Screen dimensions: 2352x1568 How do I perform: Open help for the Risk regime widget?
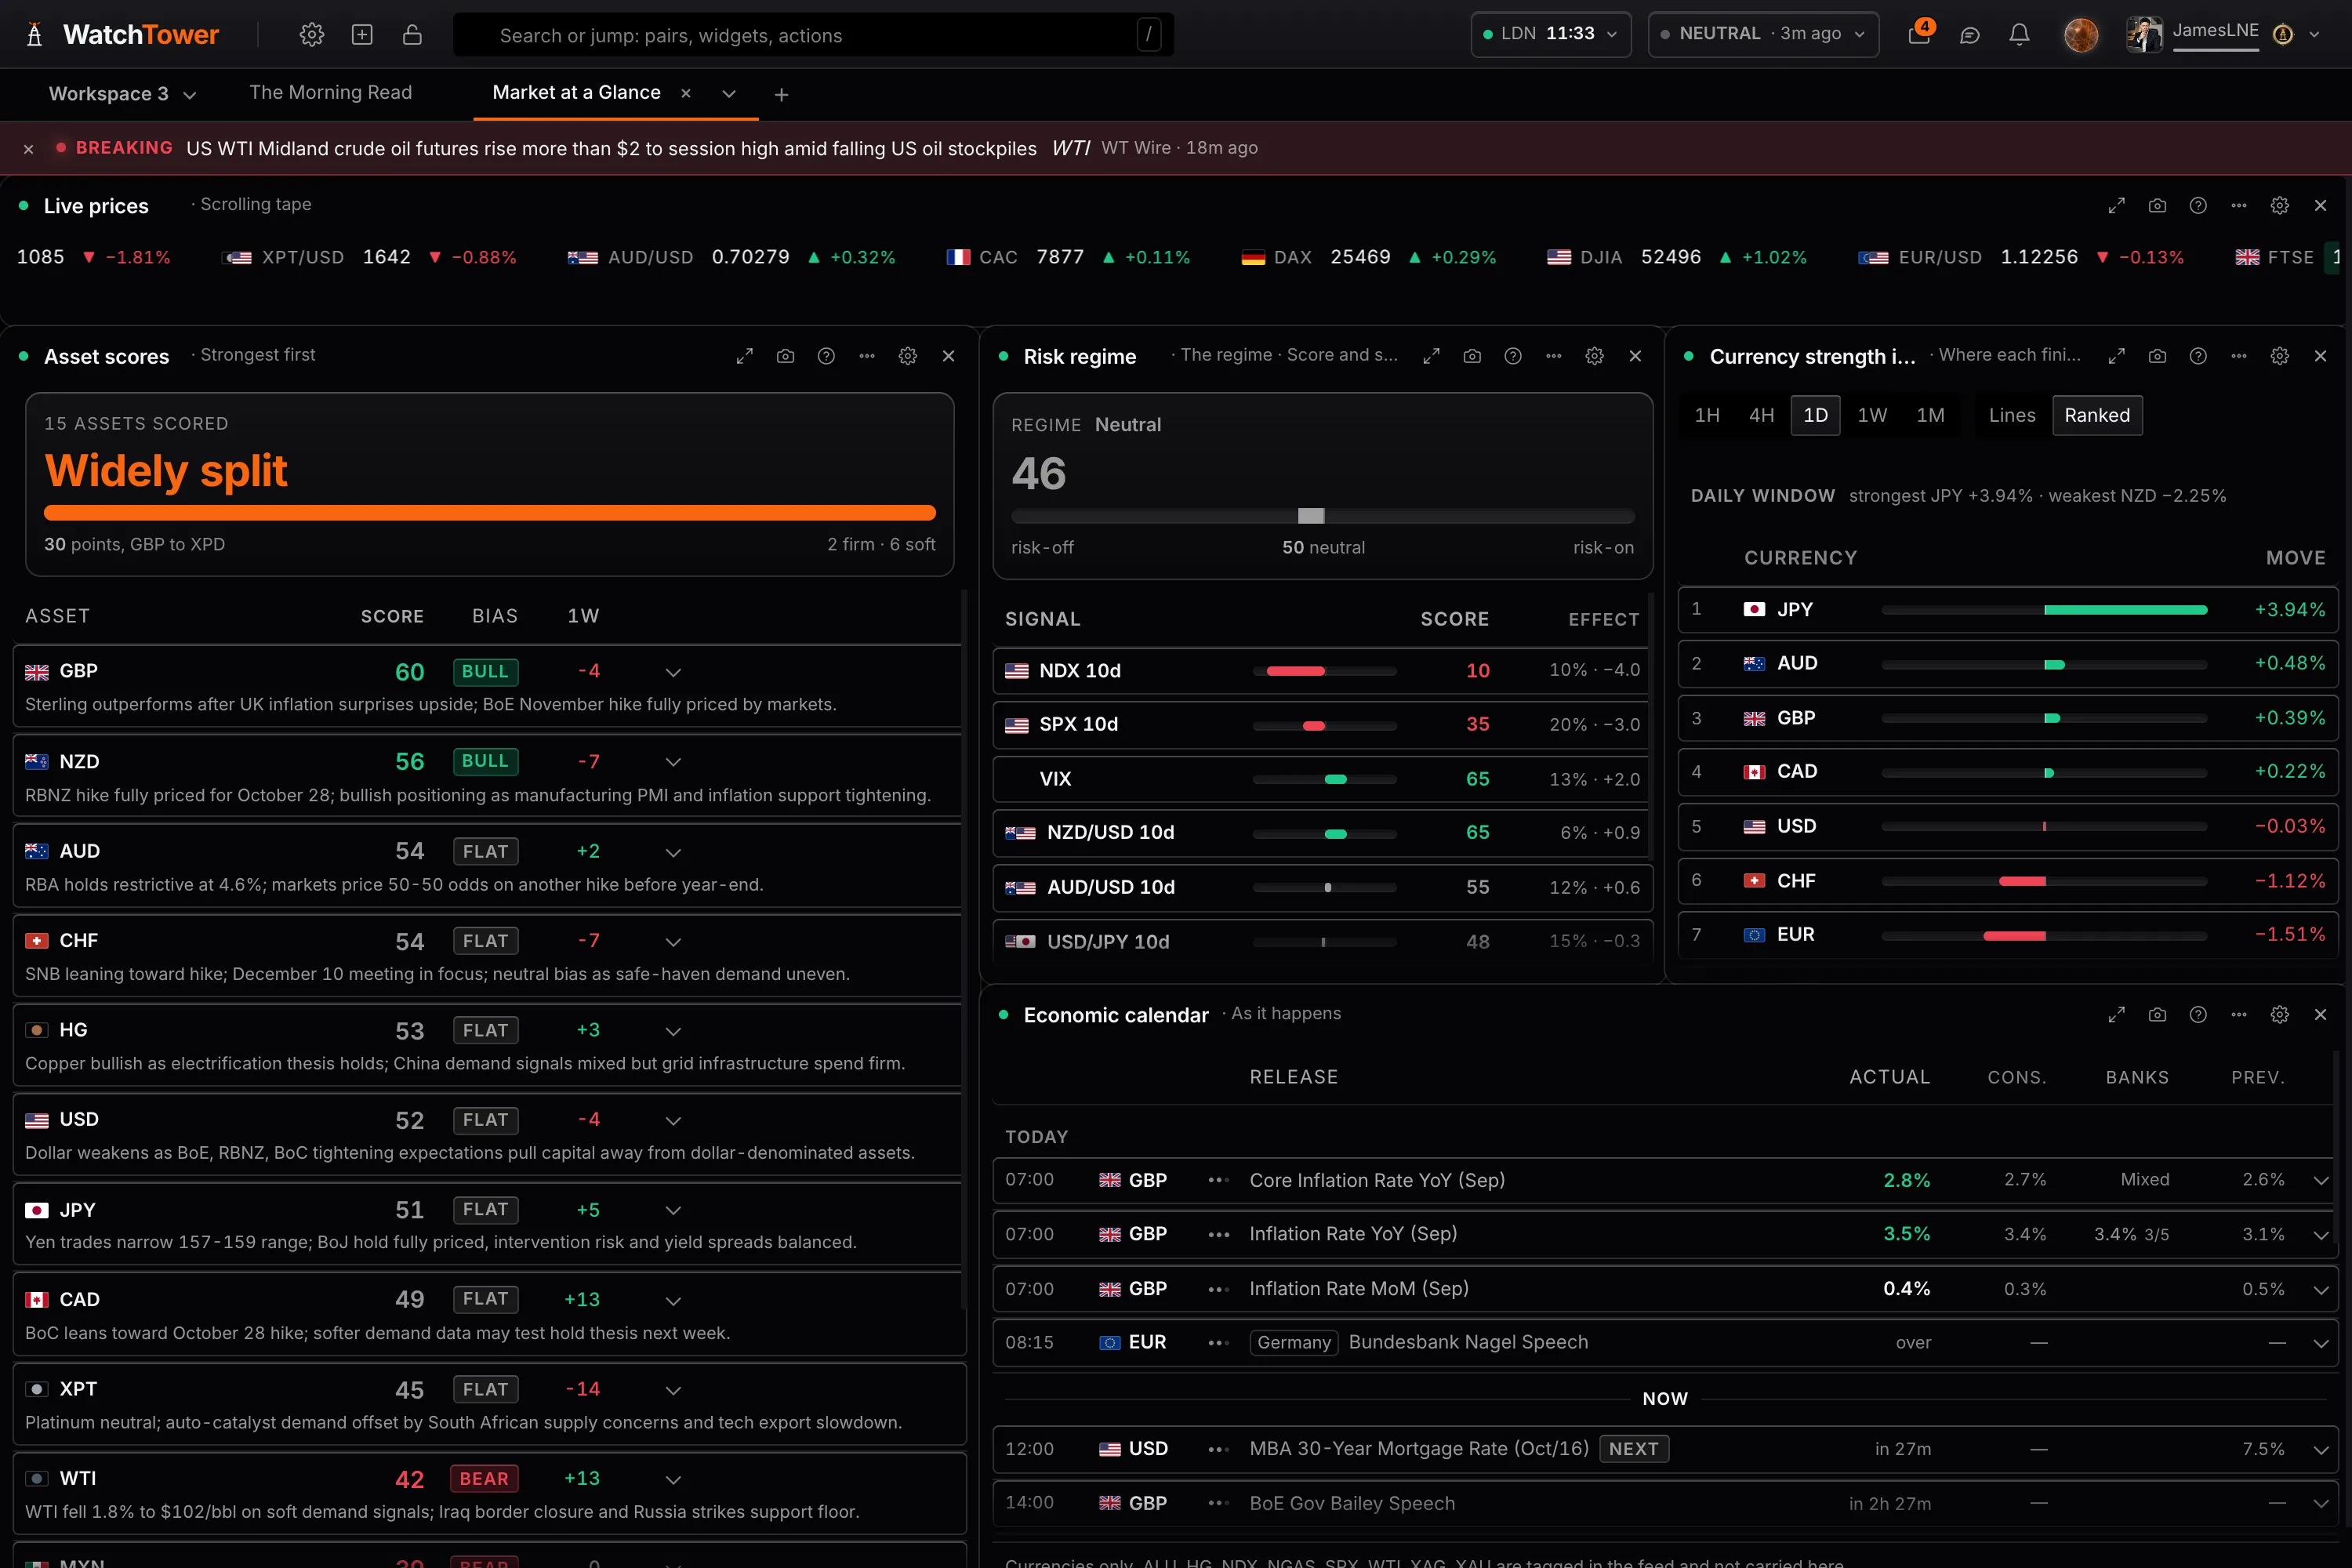[1512, 356]
